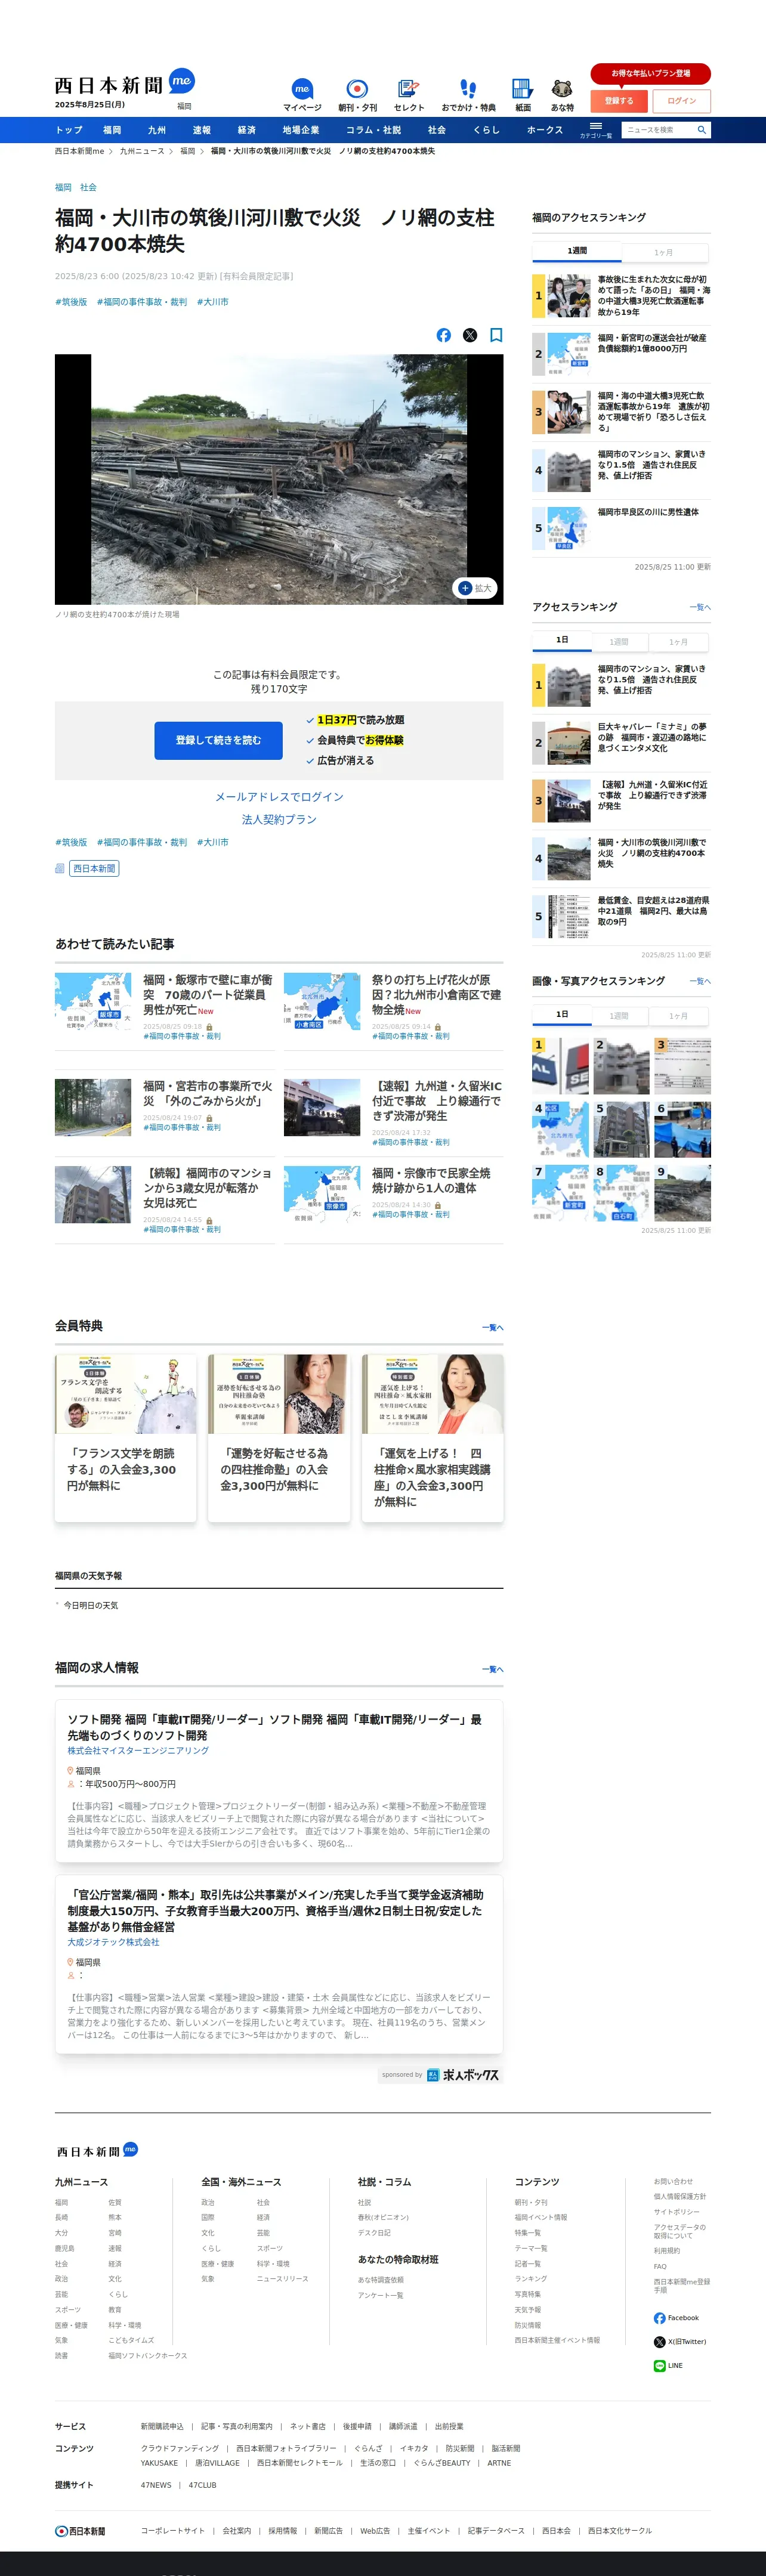The image size is (766, 2576).
Task: Open 祭りの打ち上げ花火が原因? article
Action: [437, 995]
